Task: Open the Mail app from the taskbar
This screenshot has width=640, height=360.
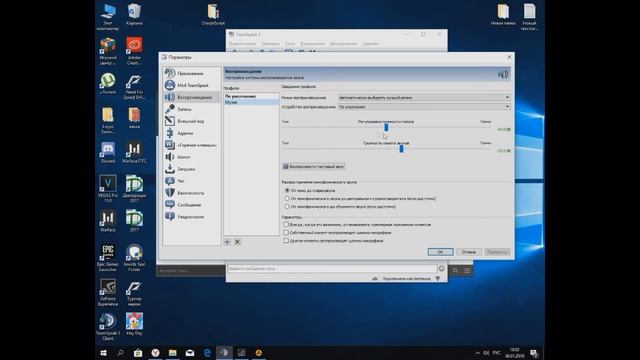Action: (190, 353)
